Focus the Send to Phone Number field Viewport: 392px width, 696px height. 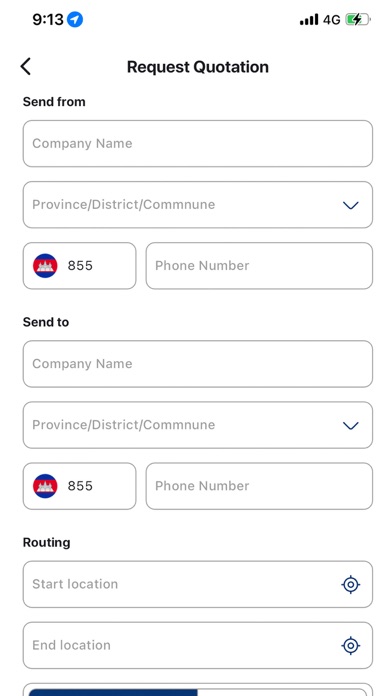click(259, 486)
